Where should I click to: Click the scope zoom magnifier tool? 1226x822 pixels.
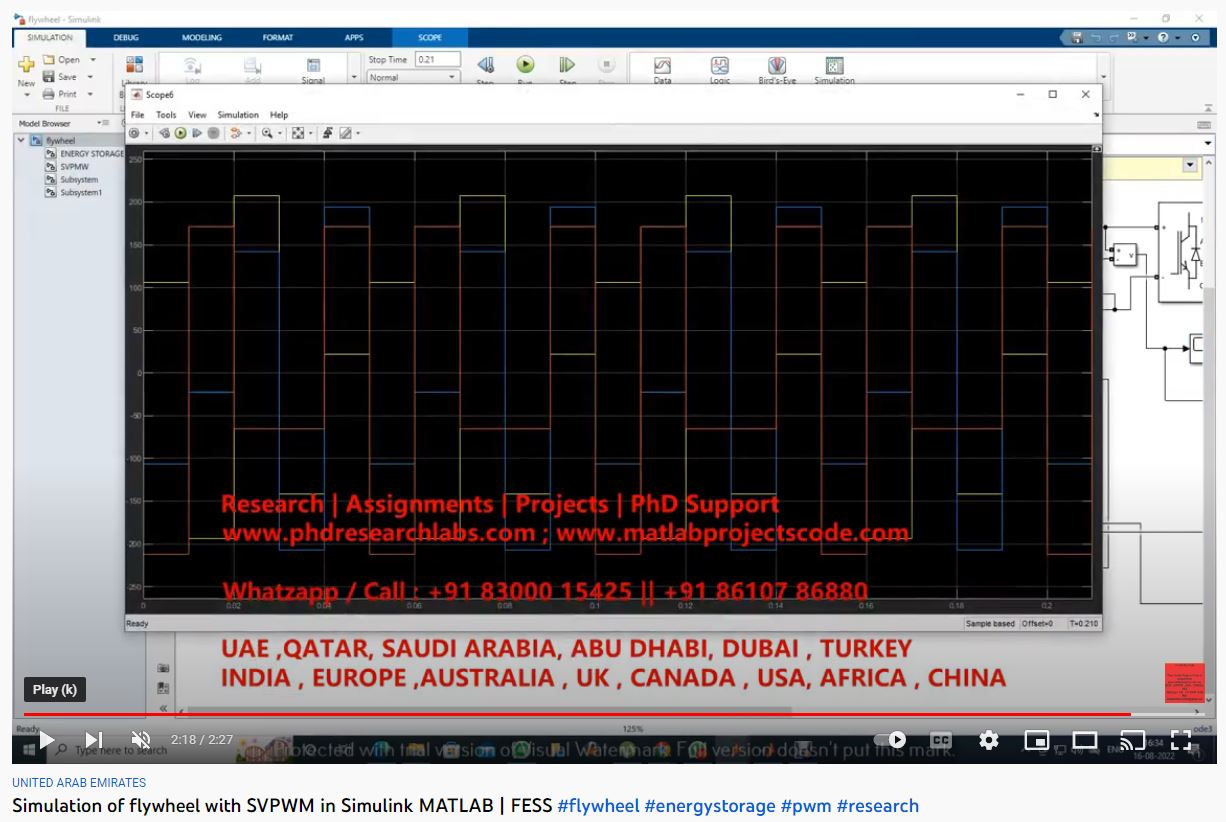pos(267,133)
